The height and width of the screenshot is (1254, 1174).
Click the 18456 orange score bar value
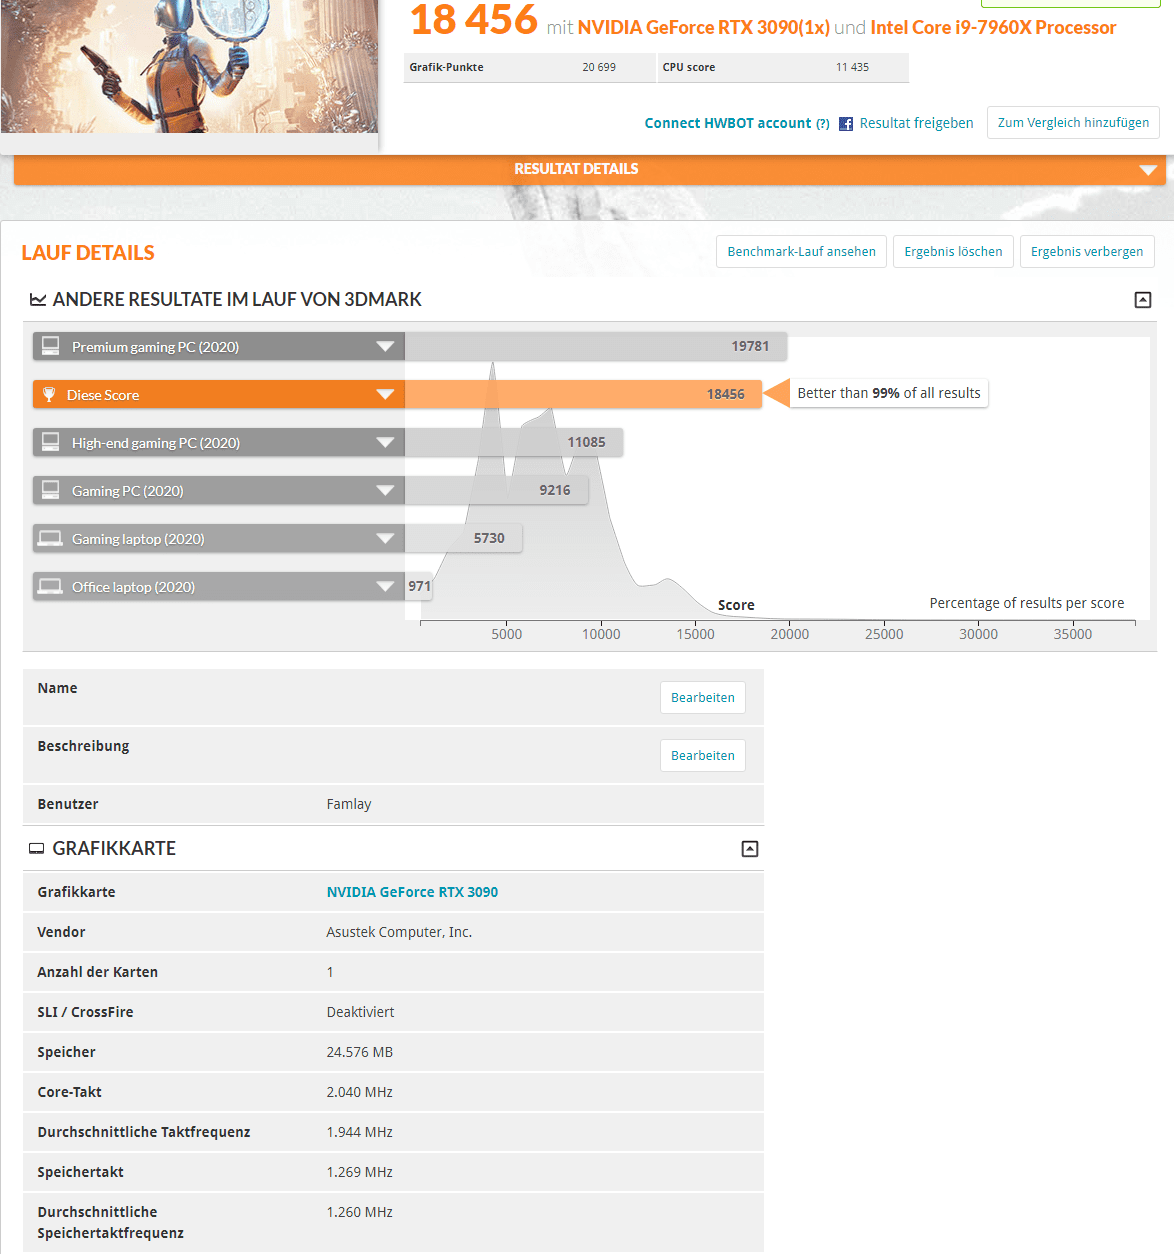click(725, 394)
